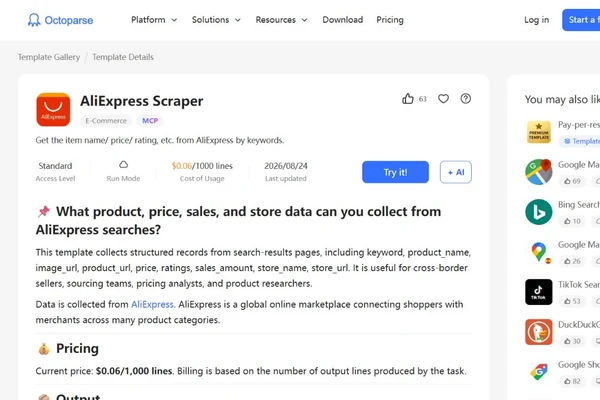Open the TikTok Search template icon
This screenshot has width=600, height=400.
pos(539,292)
